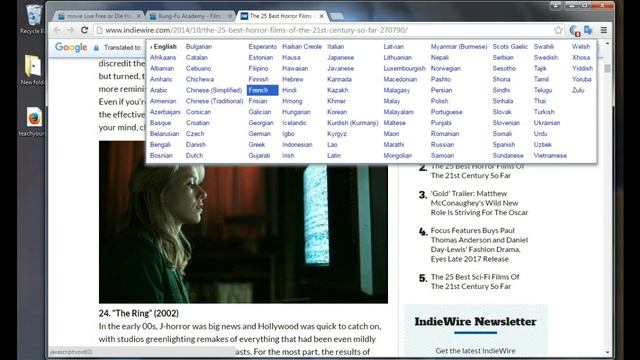Viewport: 640px width, 360px height.
Task: Select Esperanto from the language list
Action: click(x=262, y=47)
